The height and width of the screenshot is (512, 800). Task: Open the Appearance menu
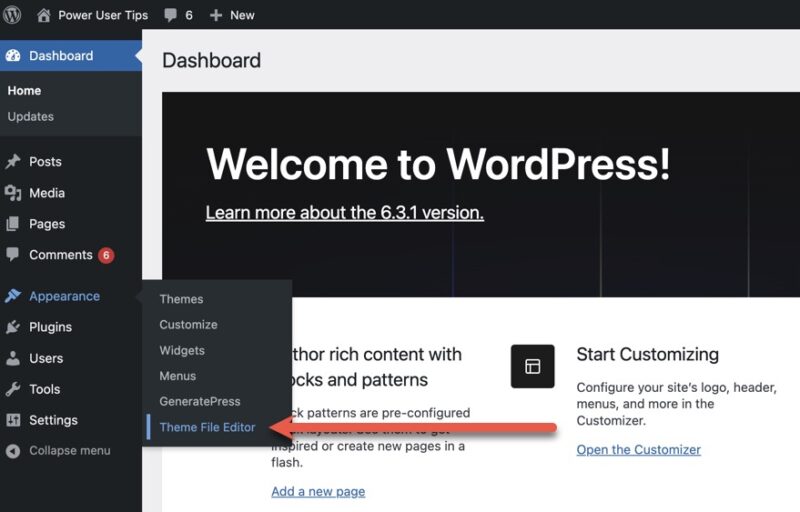coord(64,296)
